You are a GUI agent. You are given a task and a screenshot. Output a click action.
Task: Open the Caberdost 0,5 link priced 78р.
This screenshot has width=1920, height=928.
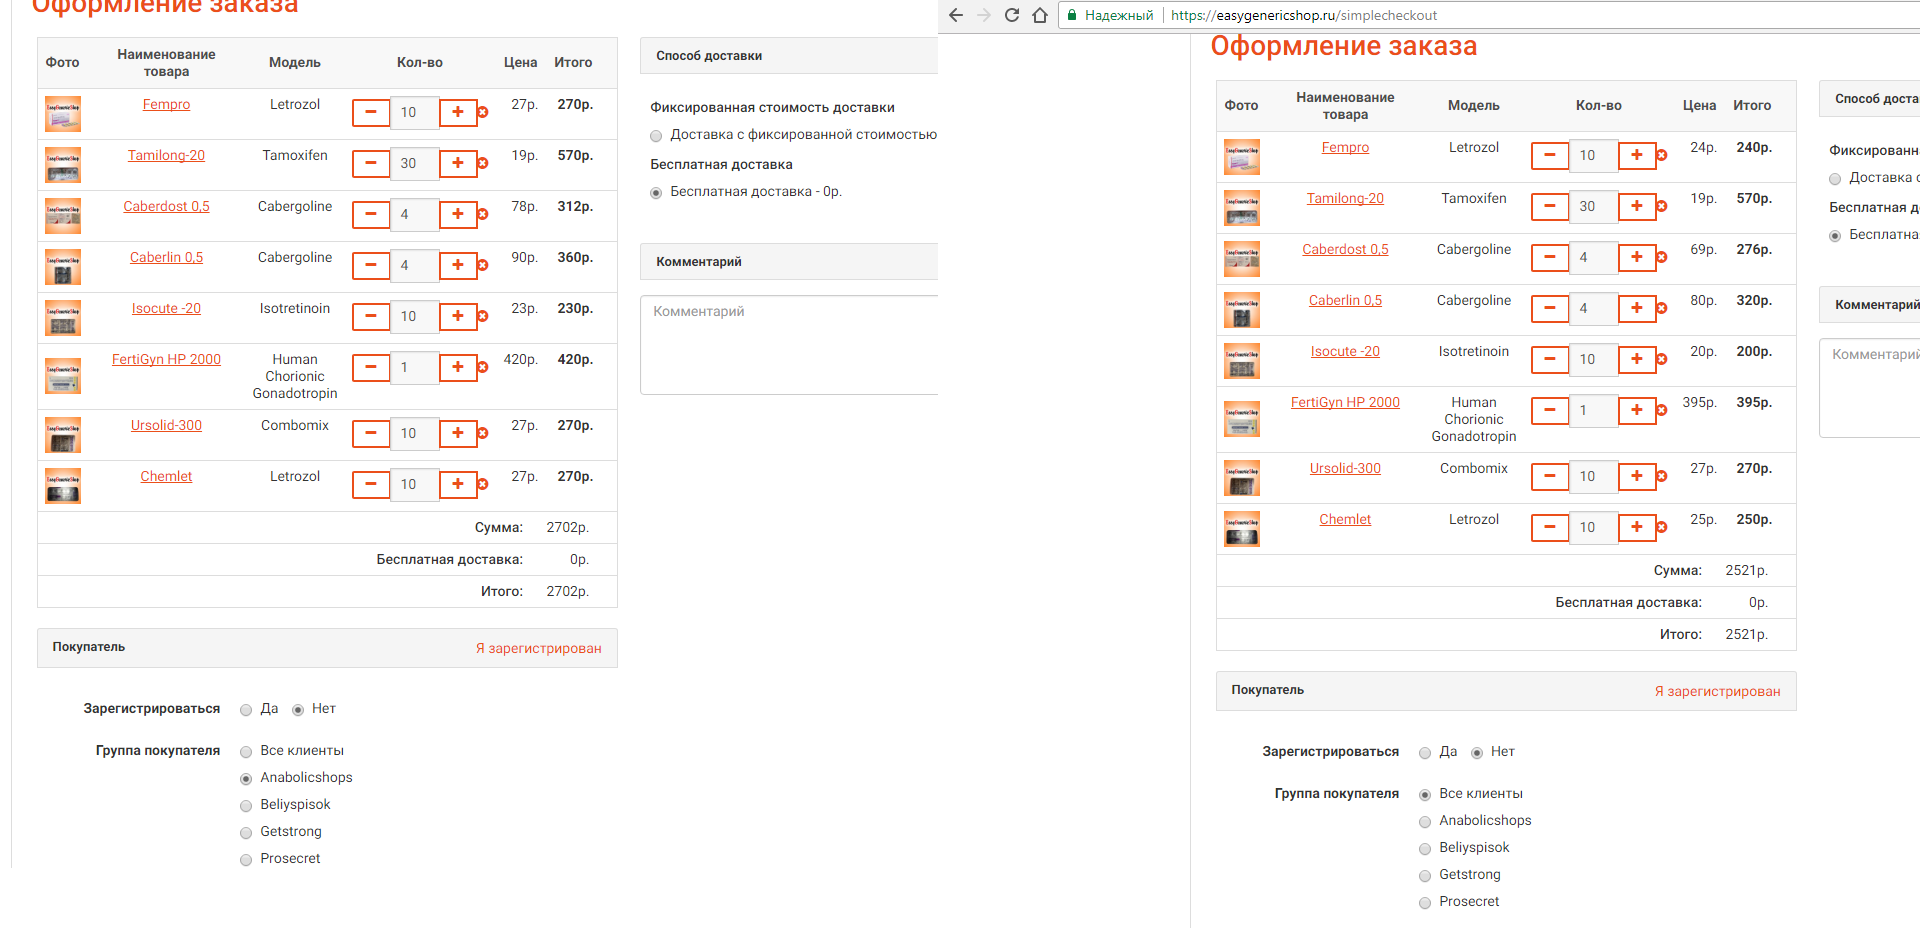[166, 206]
